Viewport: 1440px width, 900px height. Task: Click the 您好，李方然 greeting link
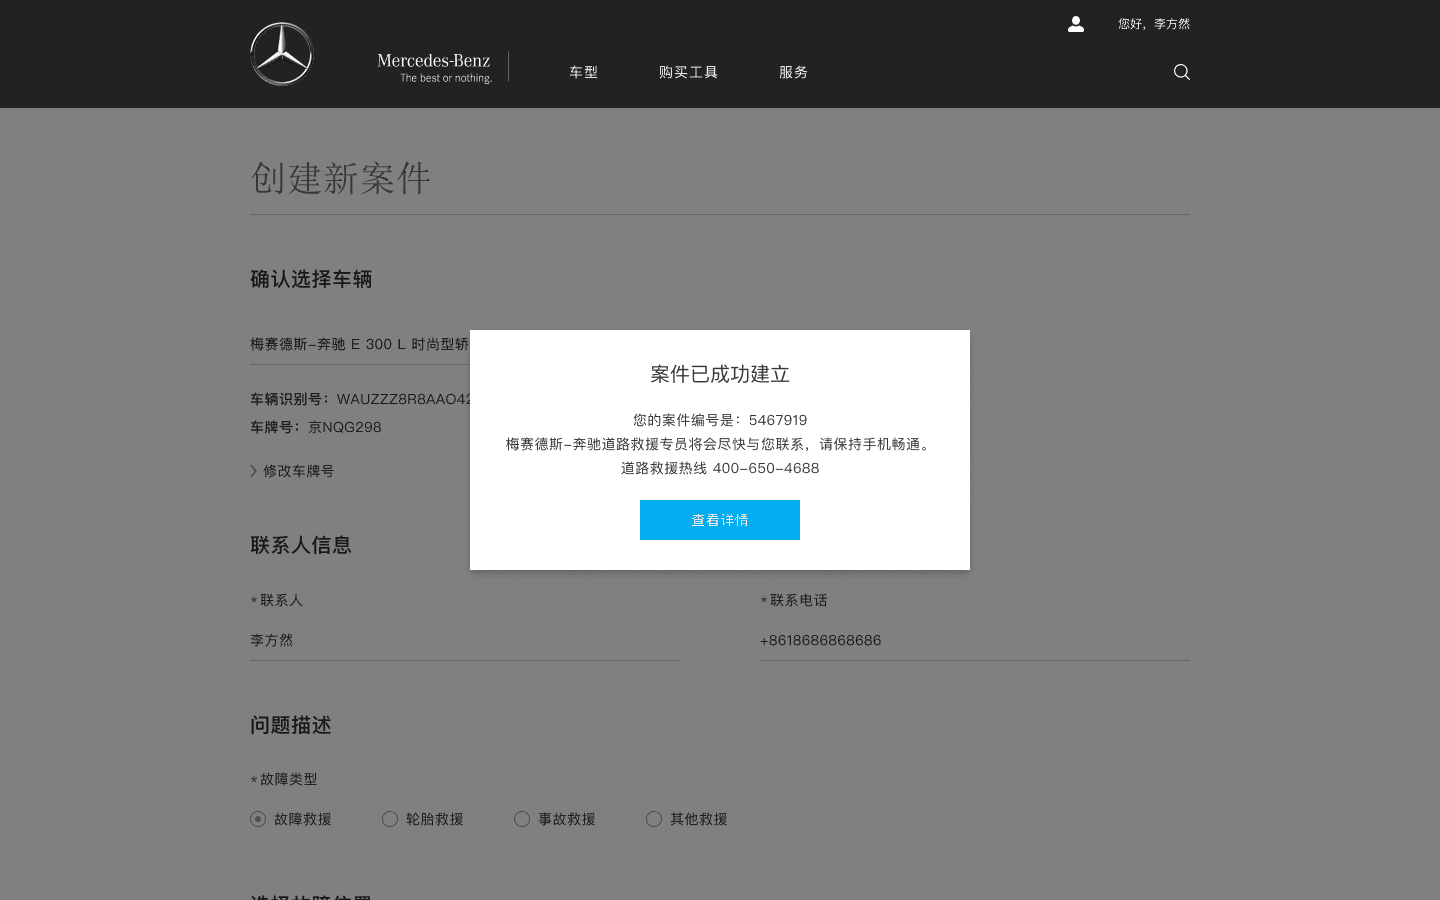pyautogui.click(x=1154, y=24)
